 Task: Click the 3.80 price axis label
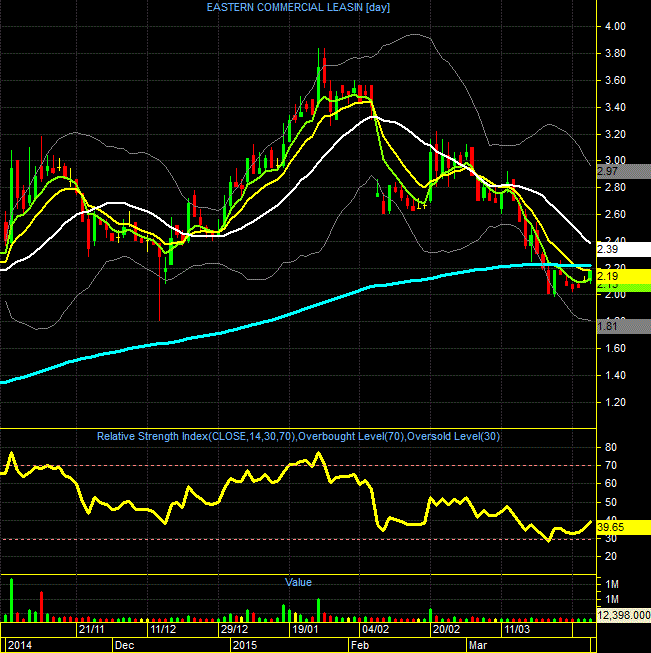[x=615, y=53]
